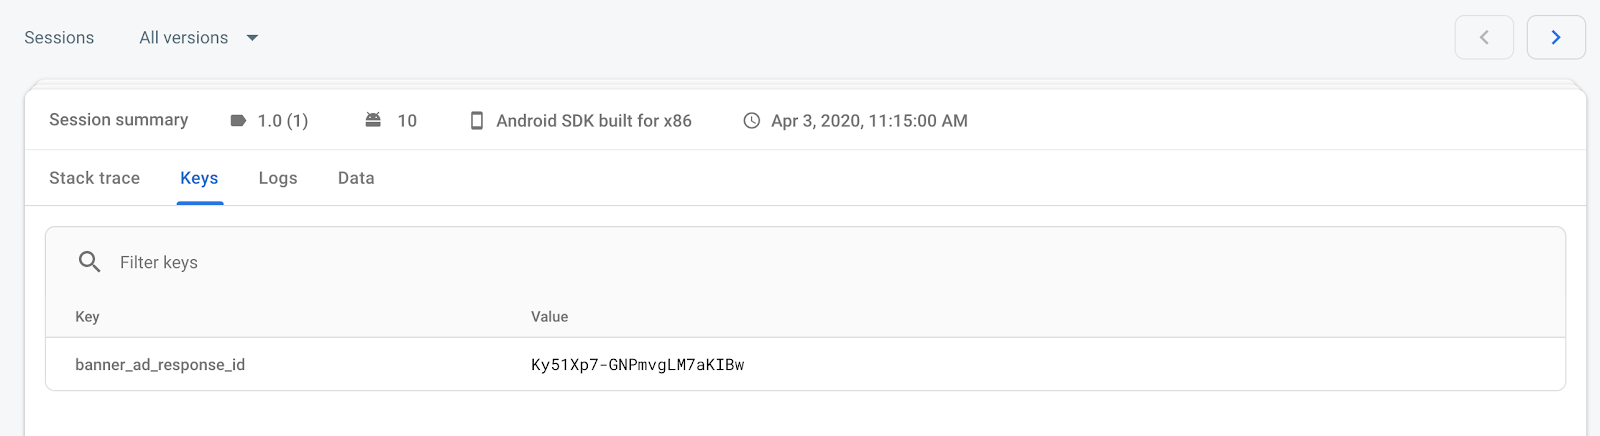Click the version tag icon

[x=238, y=121]
